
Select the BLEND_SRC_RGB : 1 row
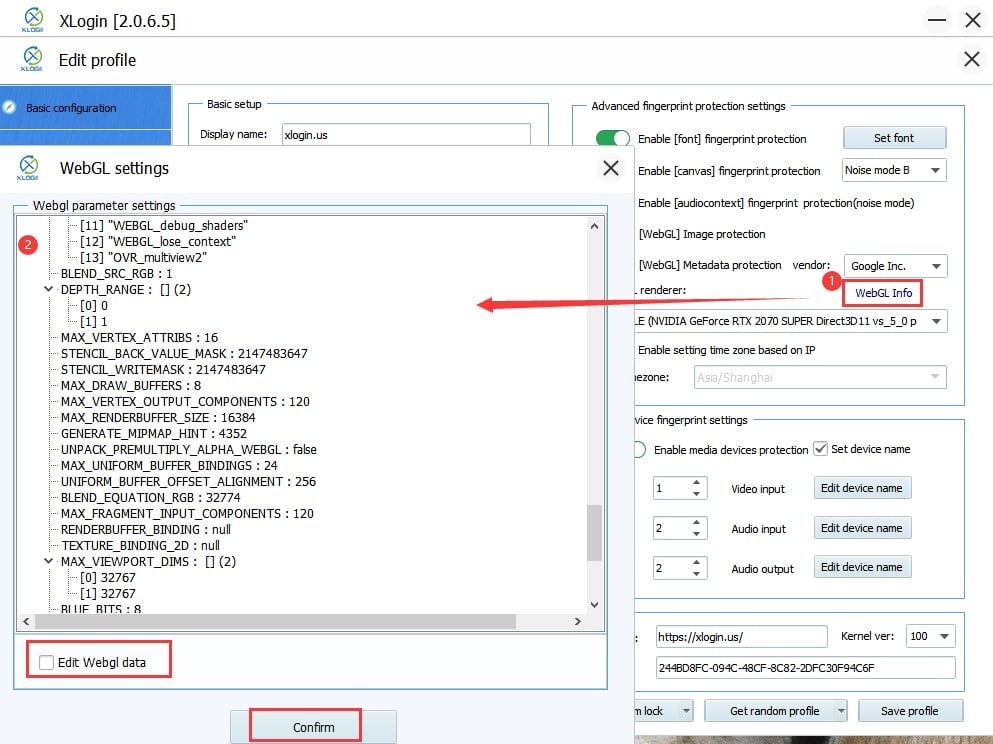(117, 274)
